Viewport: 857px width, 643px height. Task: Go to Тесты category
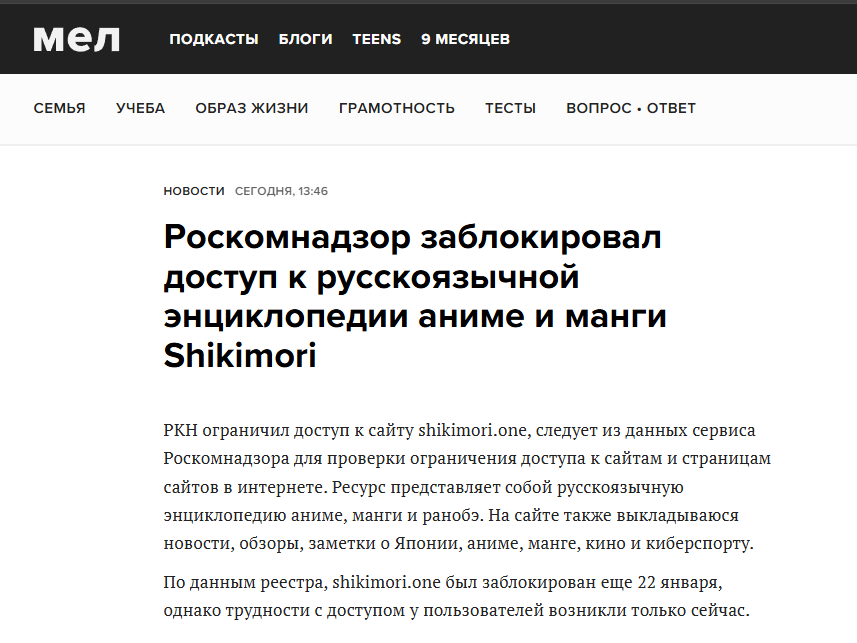pos(510,108)
